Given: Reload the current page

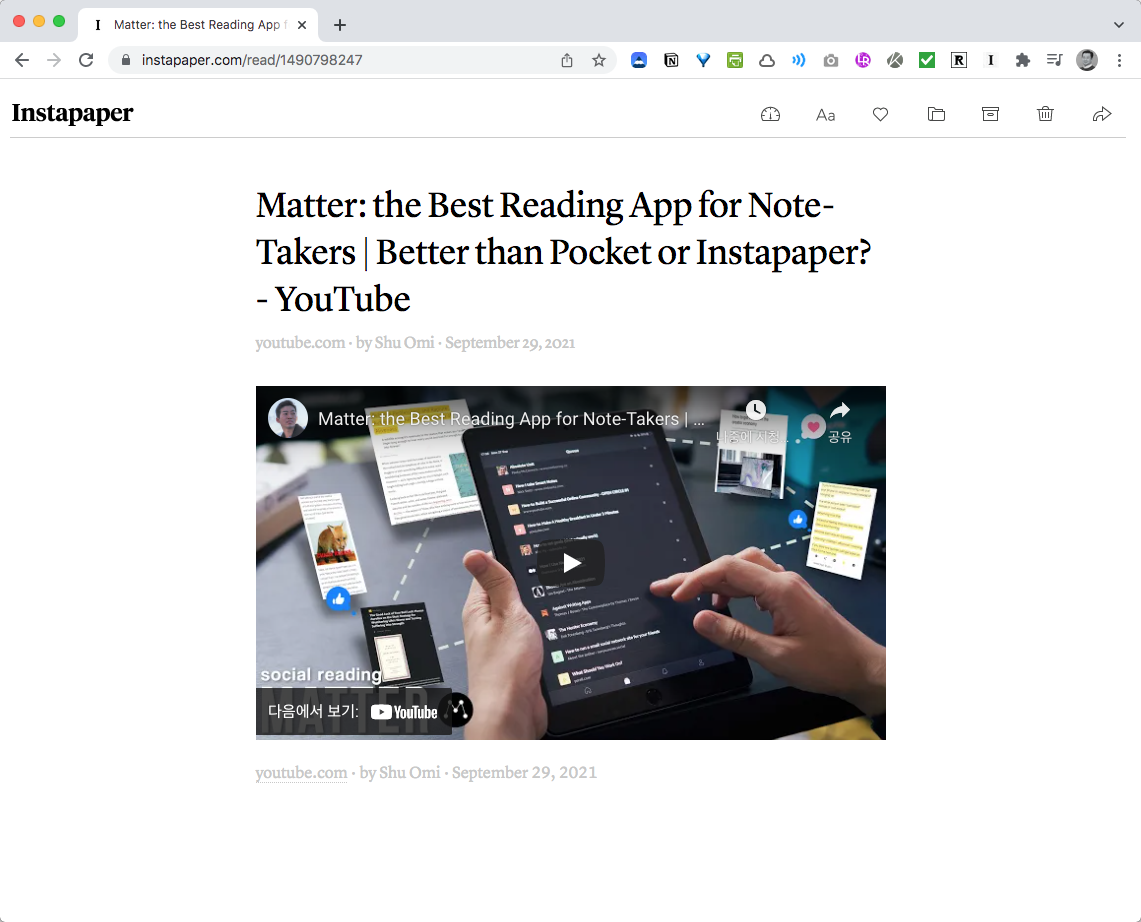Looking at the screenshot, I should (x=86, y=60).
